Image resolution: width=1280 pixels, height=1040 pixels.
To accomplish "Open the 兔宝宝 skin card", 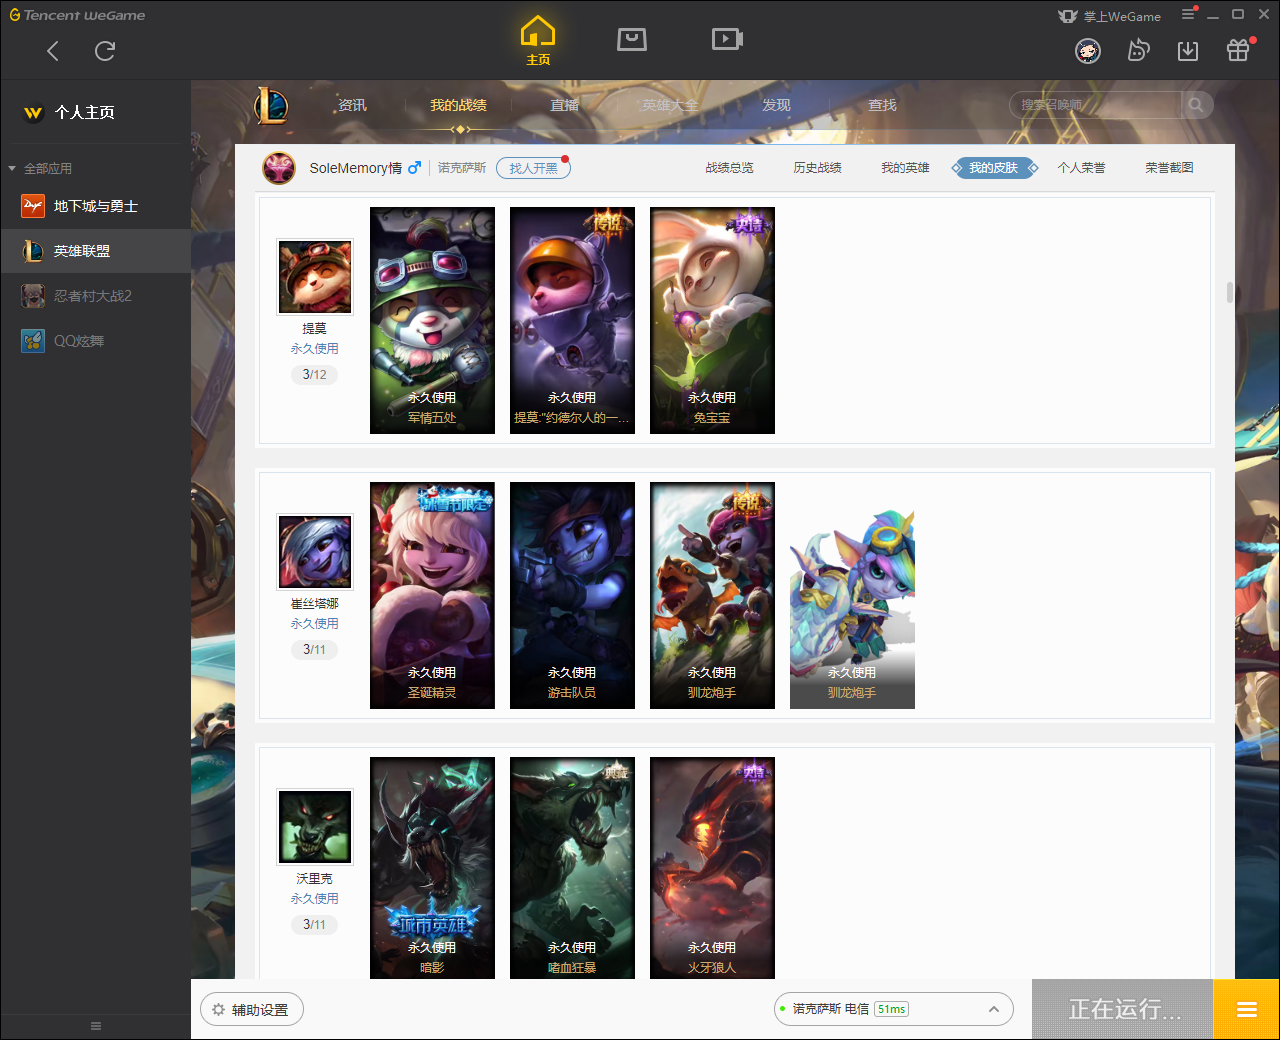I will [712, 320].
